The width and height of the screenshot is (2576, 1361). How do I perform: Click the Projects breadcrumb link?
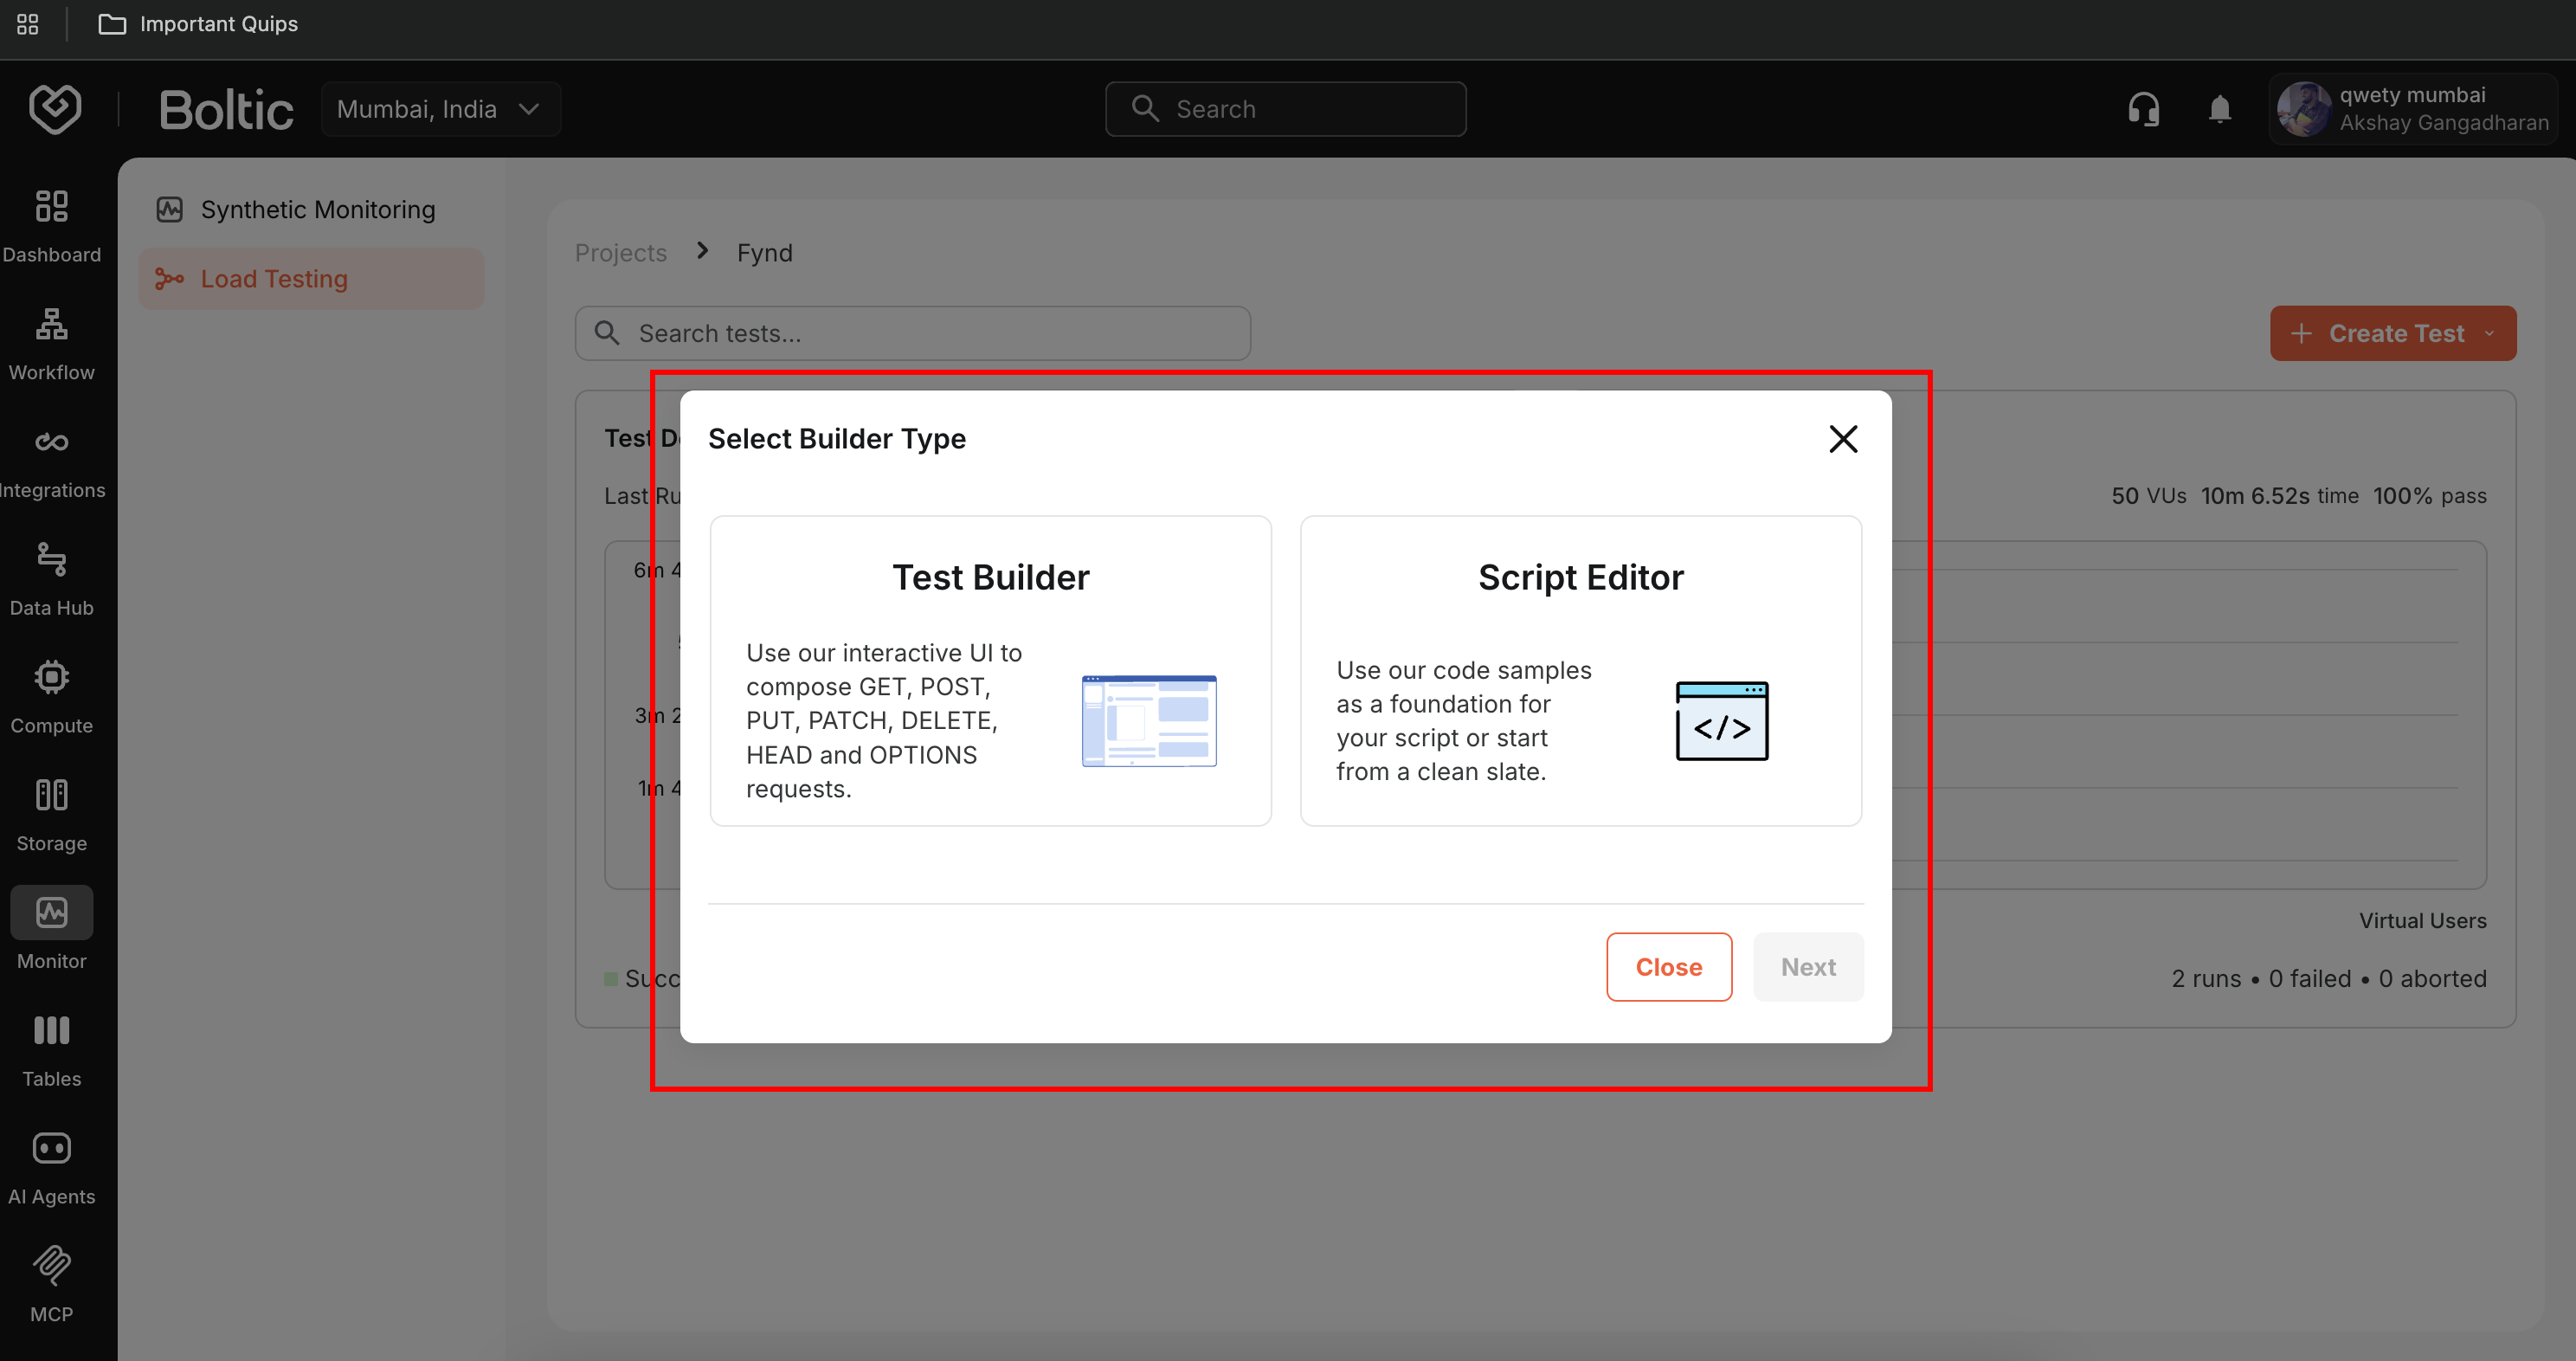(620, 252)
